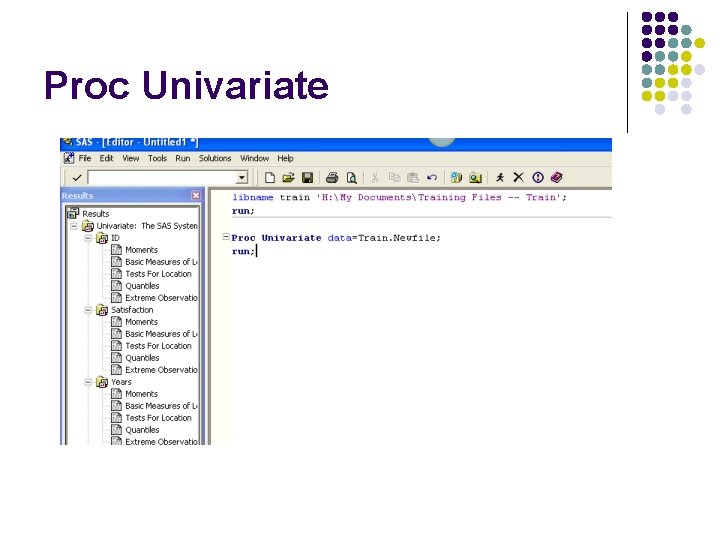
Task: Click the SAS Editor Untitled1 title bar
Action: tap(336, 144)
